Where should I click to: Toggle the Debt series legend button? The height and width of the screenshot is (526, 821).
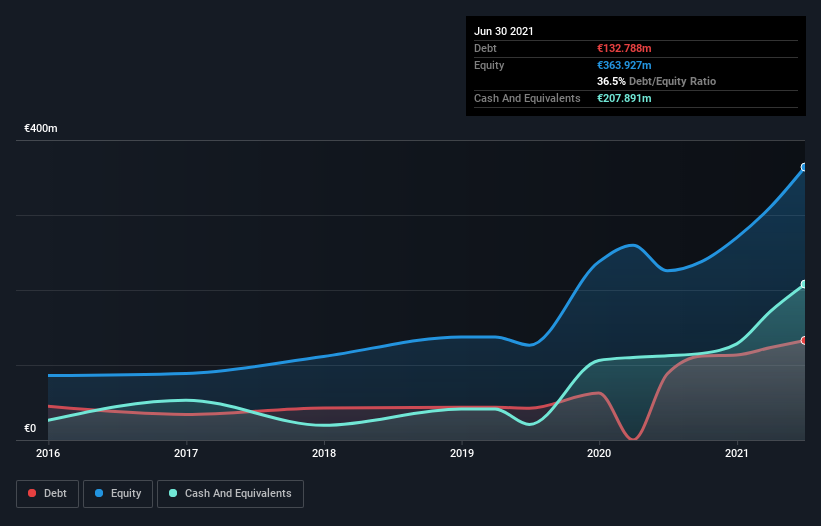[48, 494]
